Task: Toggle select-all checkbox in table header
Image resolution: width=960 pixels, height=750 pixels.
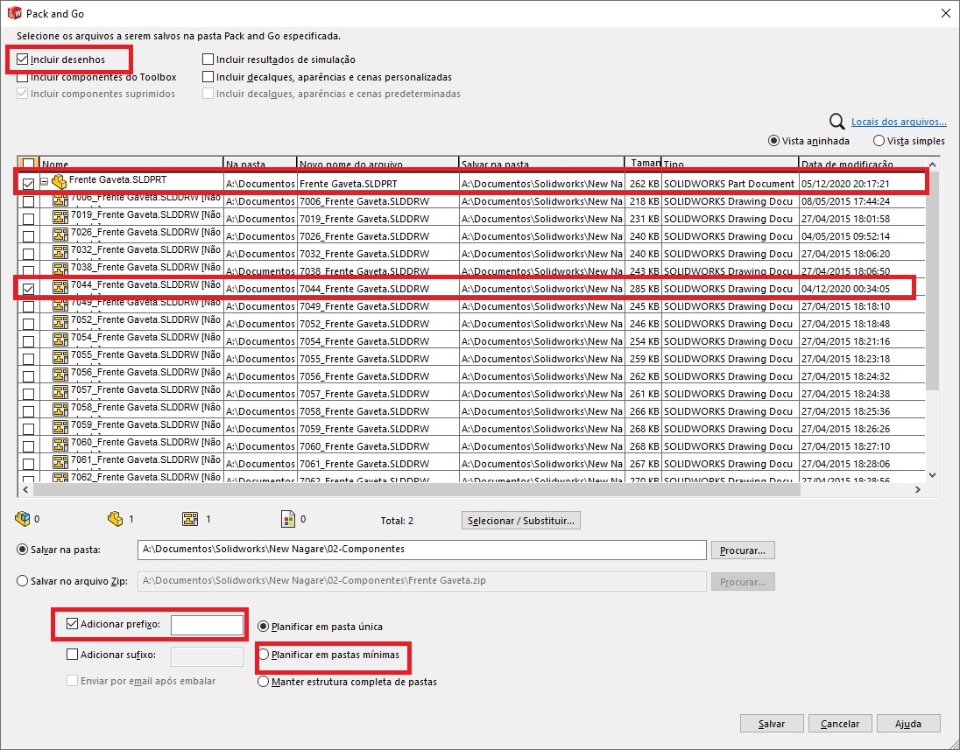Action: (28, 164)
